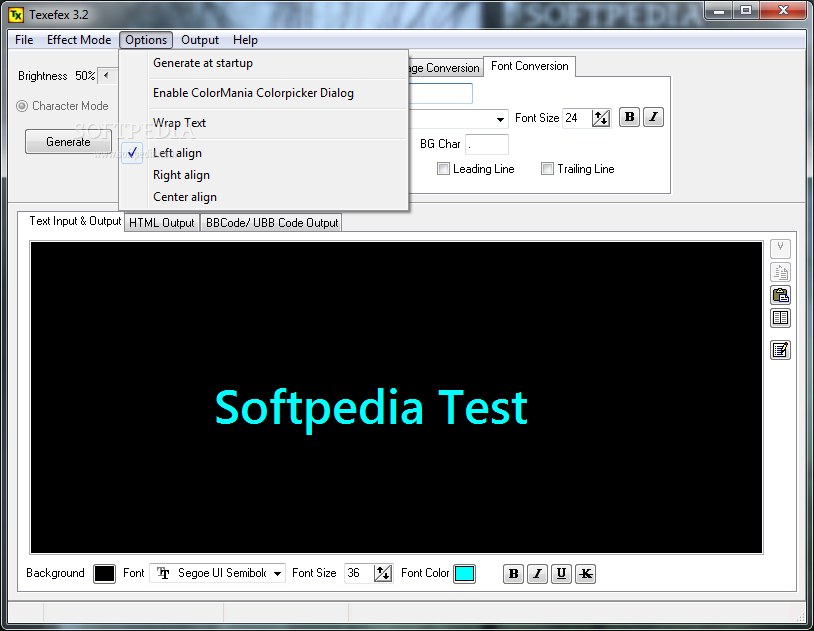Image resolution: width=814 pixels, height=631 pixels.
Task: Click the edit notepad icon with pencil
Action: [780, 350]
